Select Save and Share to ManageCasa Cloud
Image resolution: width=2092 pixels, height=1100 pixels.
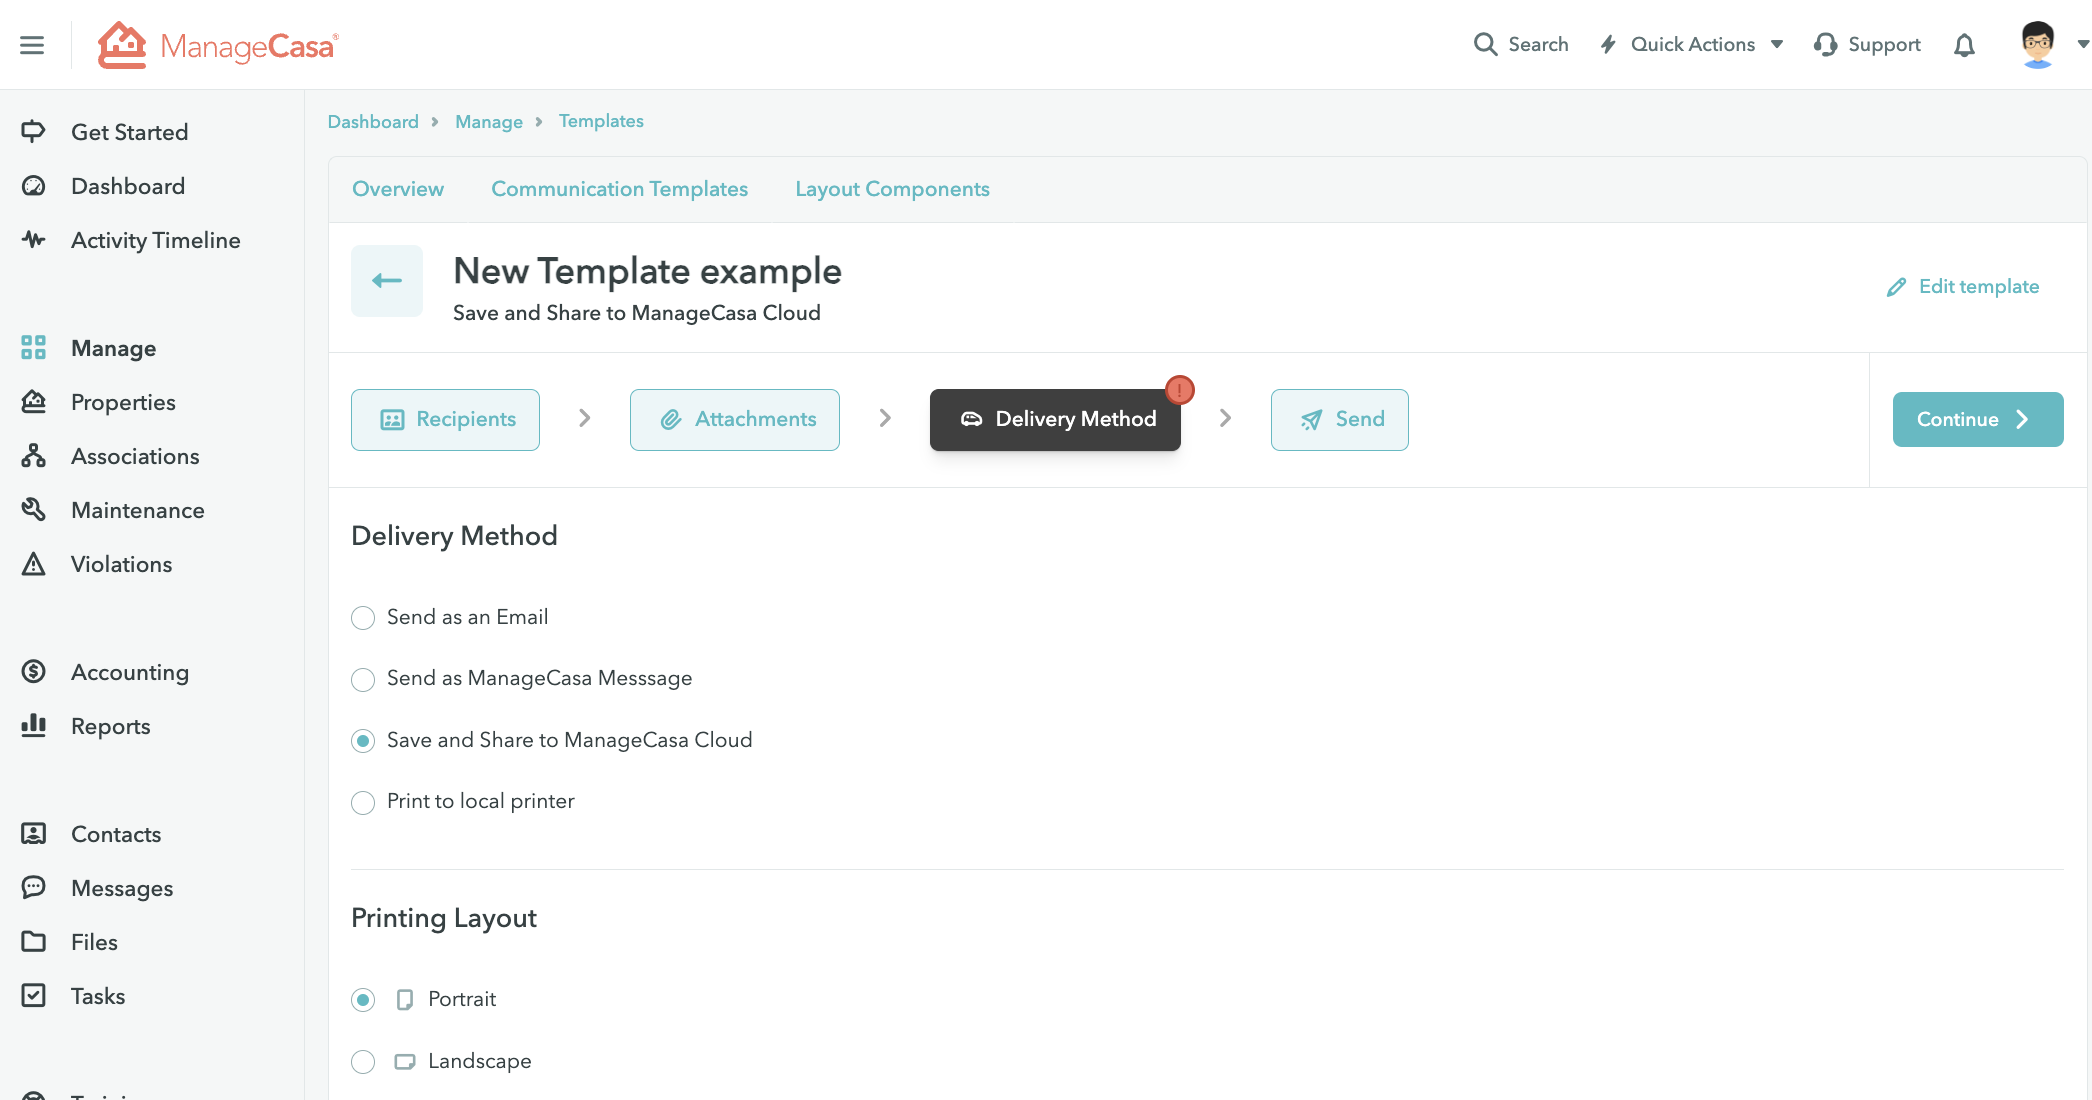[x=363, y=741]
